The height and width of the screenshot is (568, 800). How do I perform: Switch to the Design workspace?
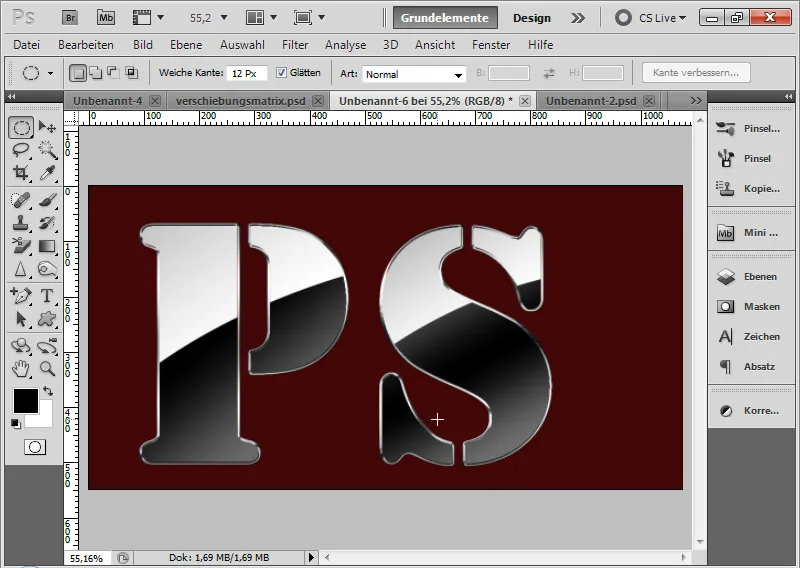point(532,18)
